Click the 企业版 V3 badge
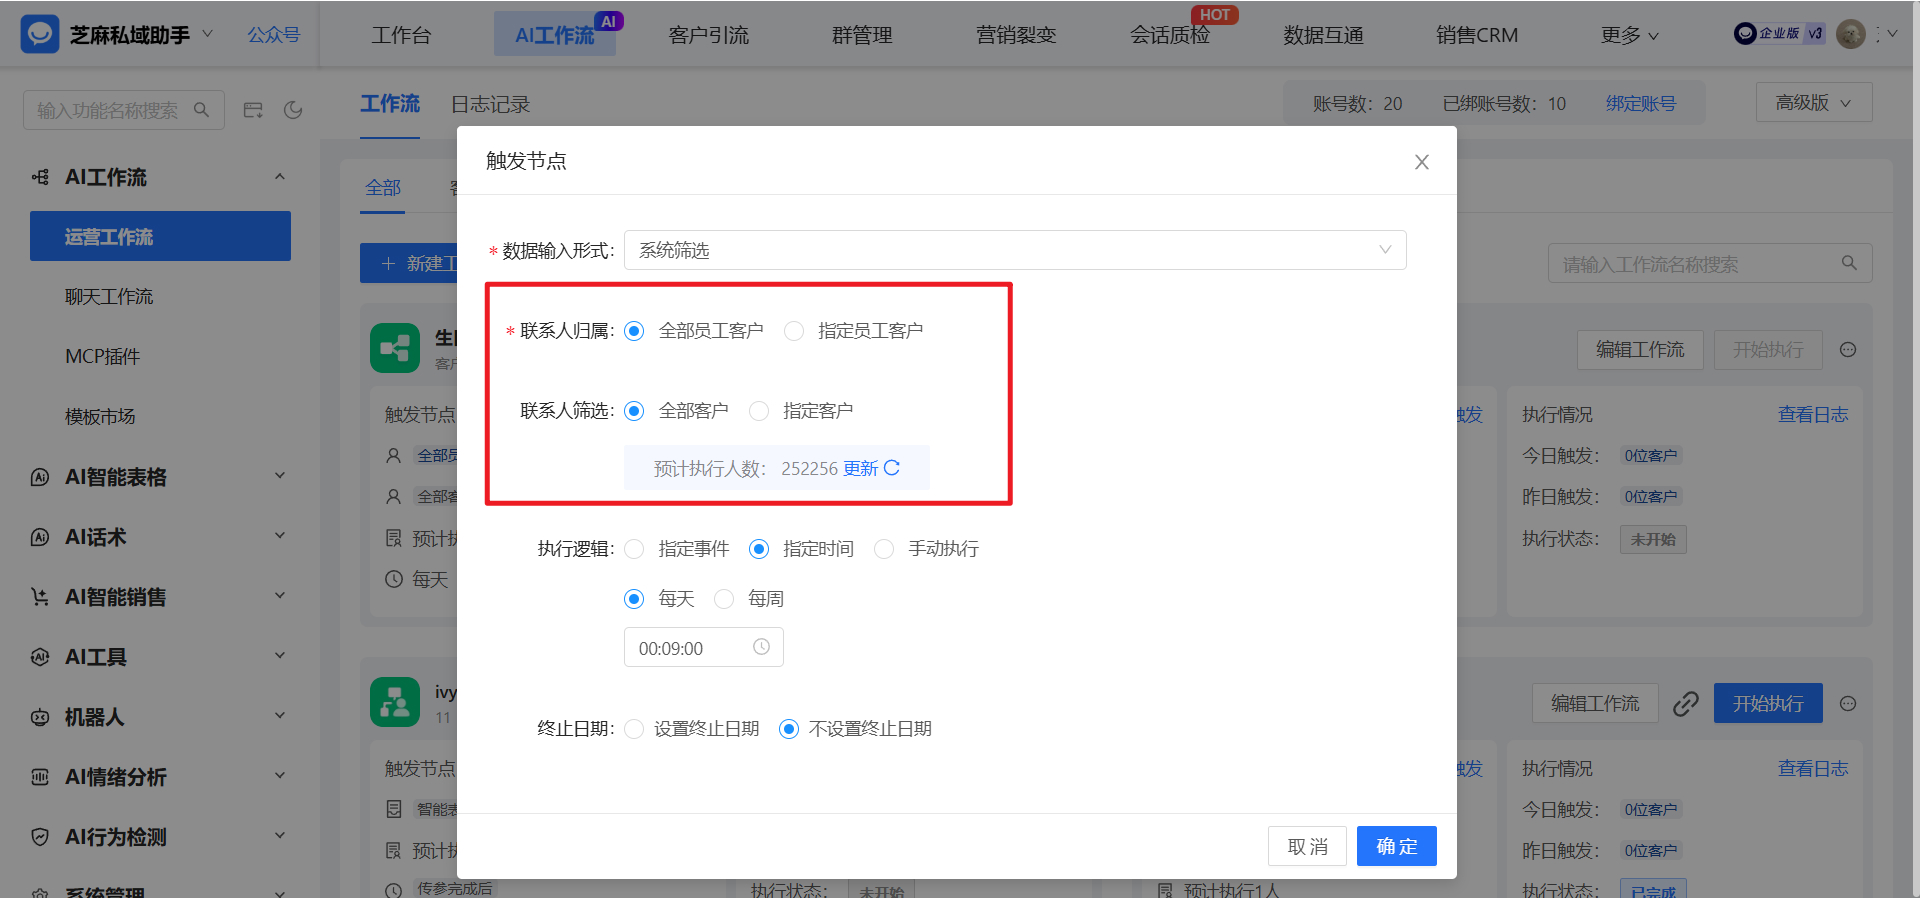This screenshot has height=898, width=1920. click(1779, 34)
